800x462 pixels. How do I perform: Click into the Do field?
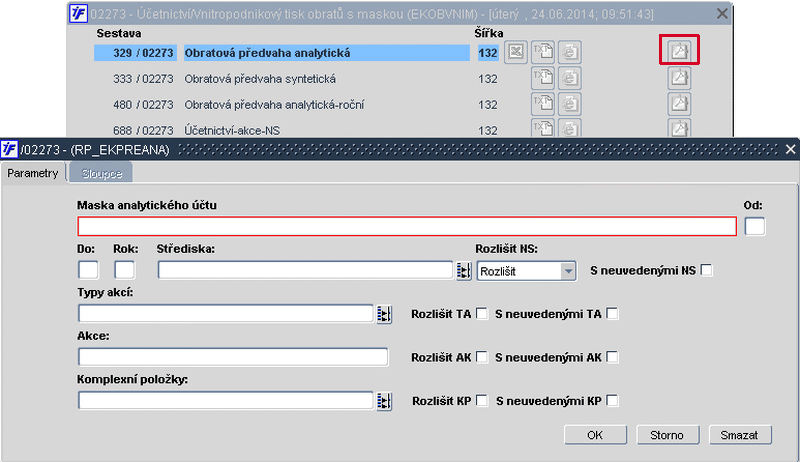pyautogui.click(x=88, y=270)
